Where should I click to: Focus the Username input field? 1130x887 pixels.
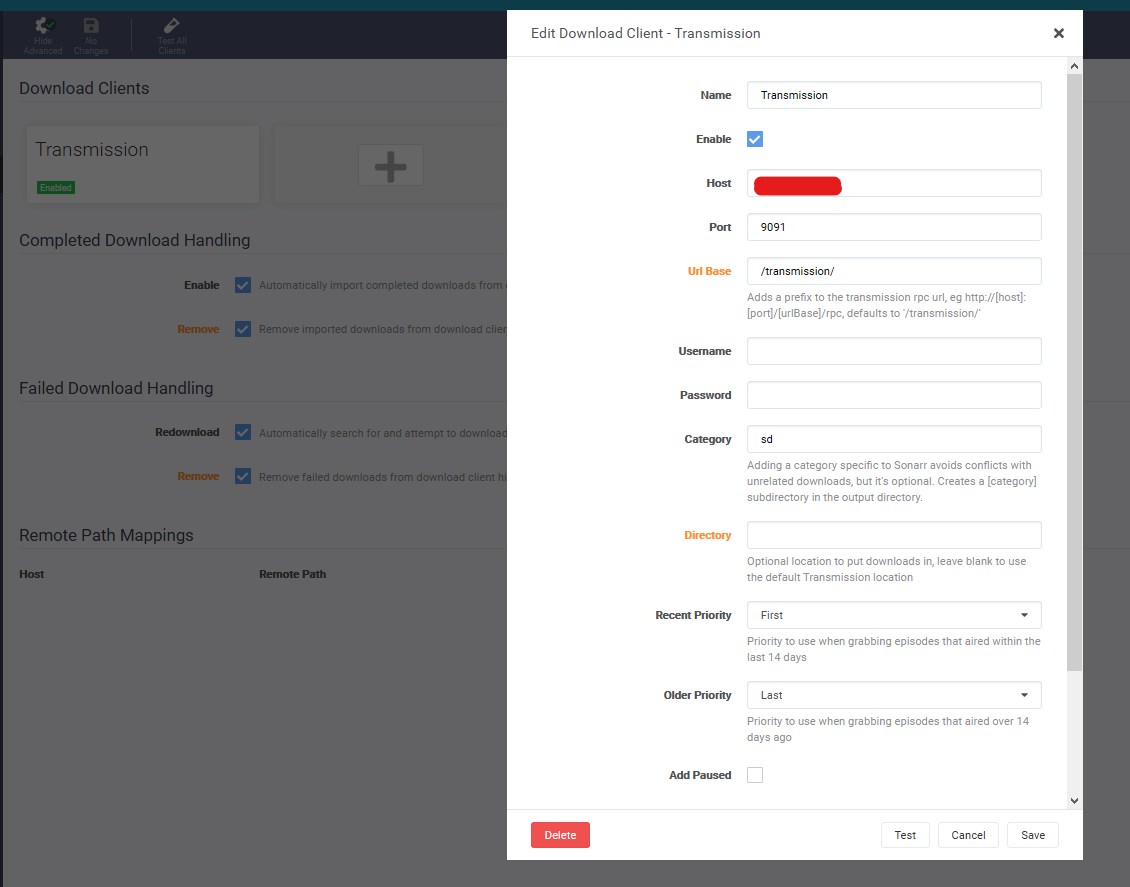point(894,351)
